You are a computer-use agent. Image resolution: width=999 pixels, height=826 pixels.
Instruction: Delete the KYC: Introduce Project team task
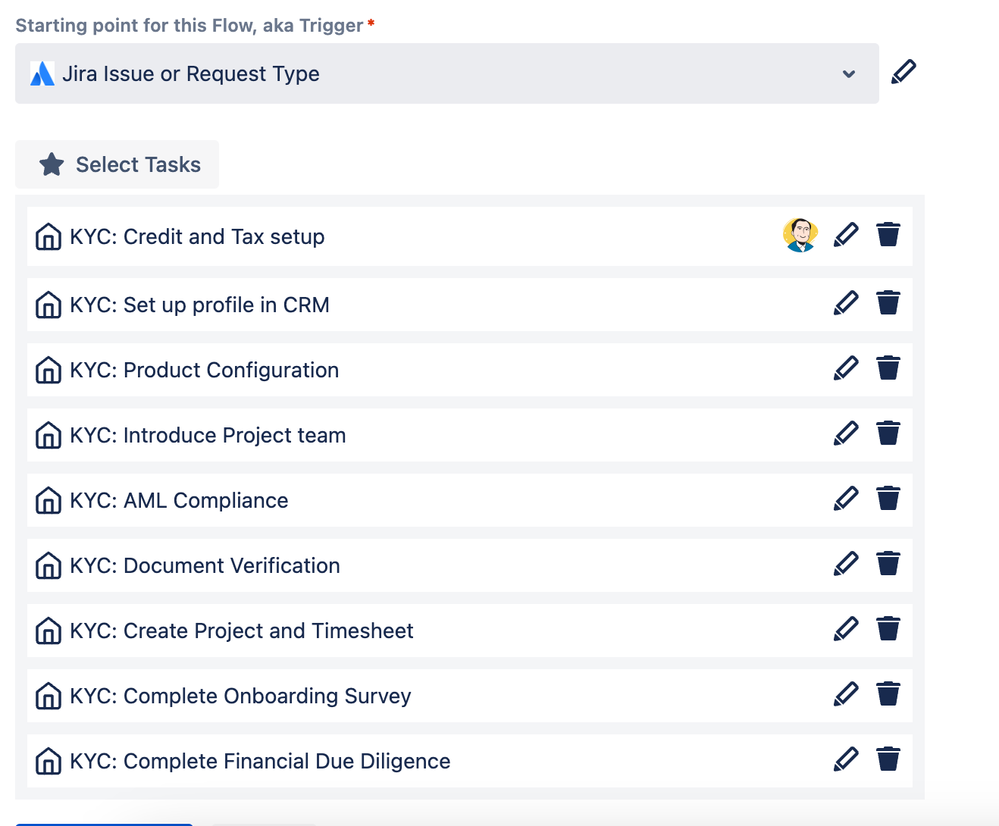click(x=888, y=433)
